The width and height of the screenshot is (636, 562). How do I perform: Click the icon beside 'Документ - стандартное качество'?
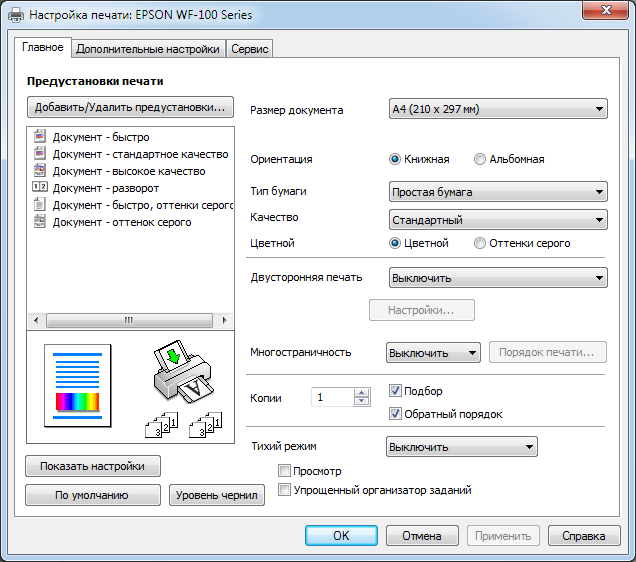point(39,154)
